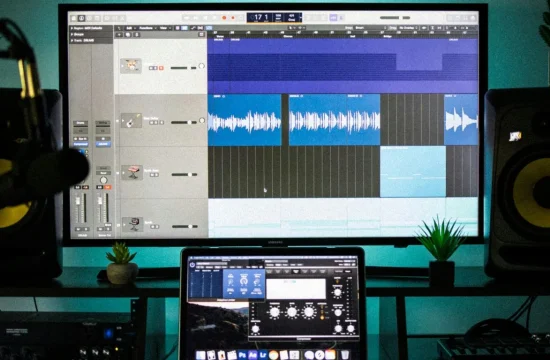The image size is (550, 360).
Task: Click the bass guitar track icon
Action: point(131,120)
